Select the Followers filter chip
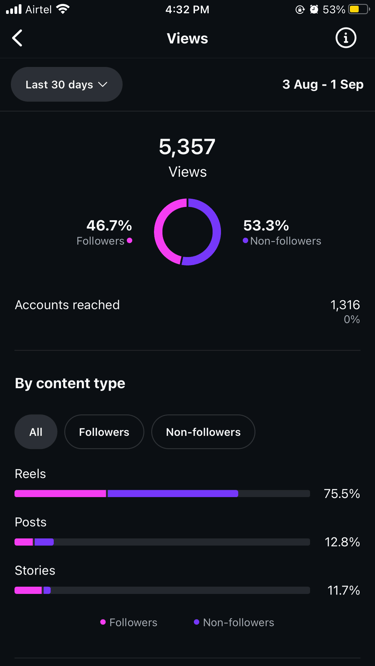The width and height of the screenshot is (375, 666). 104,432
